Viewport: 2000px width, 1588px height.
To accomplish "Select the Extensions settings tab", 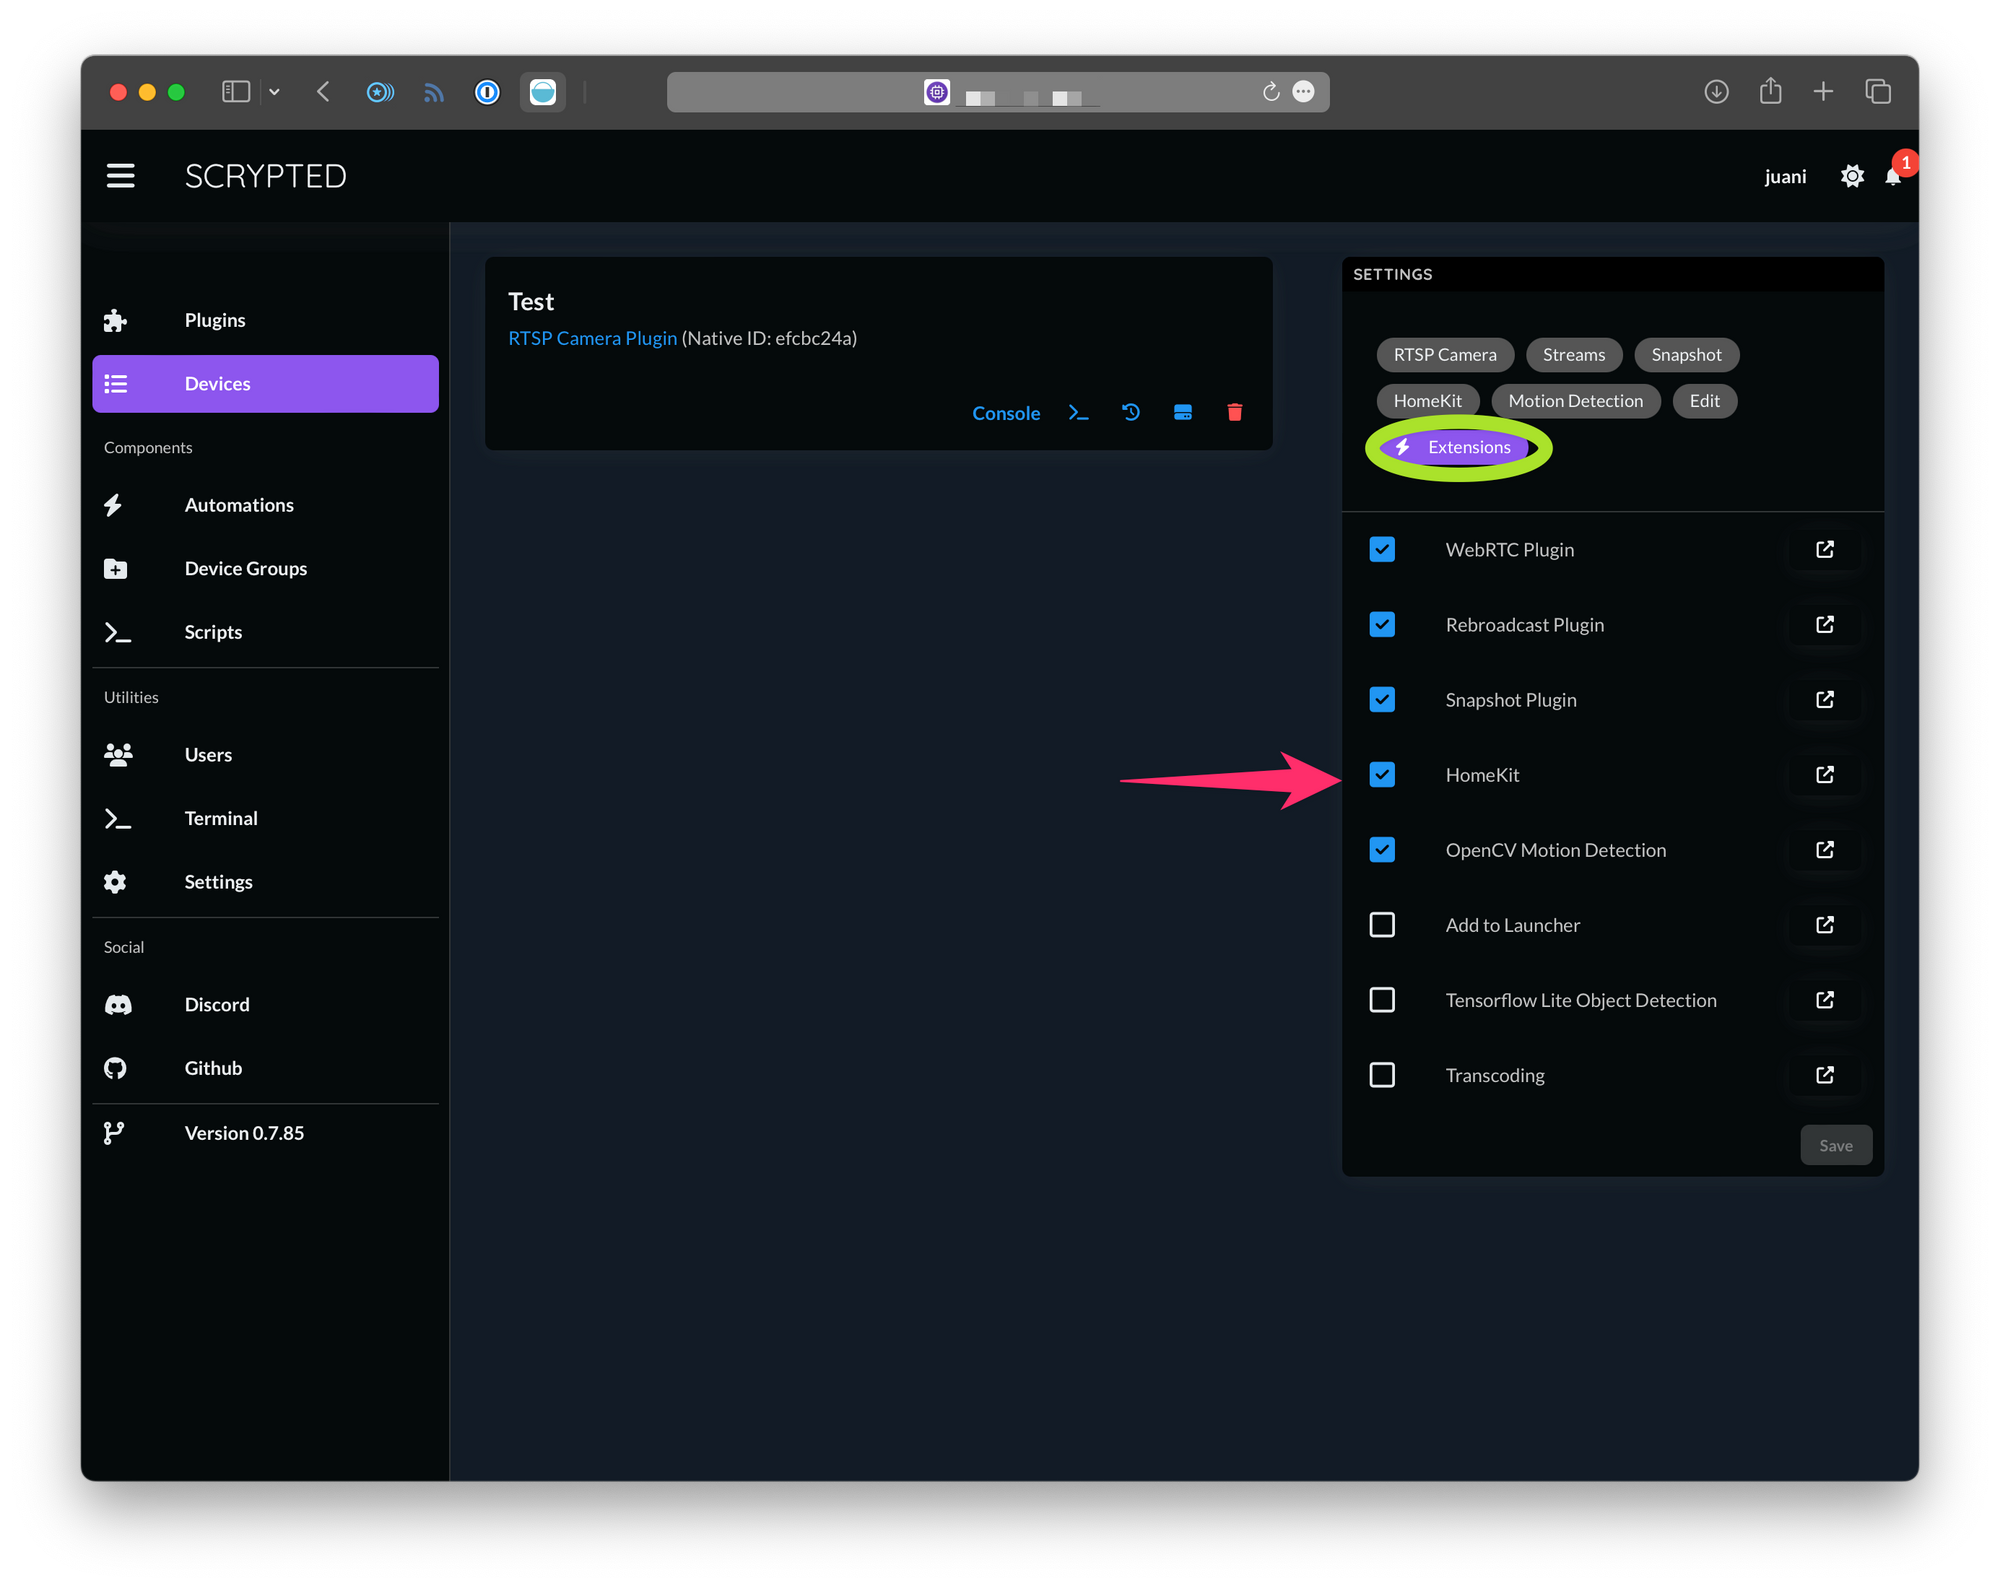I will point(1455,447).
